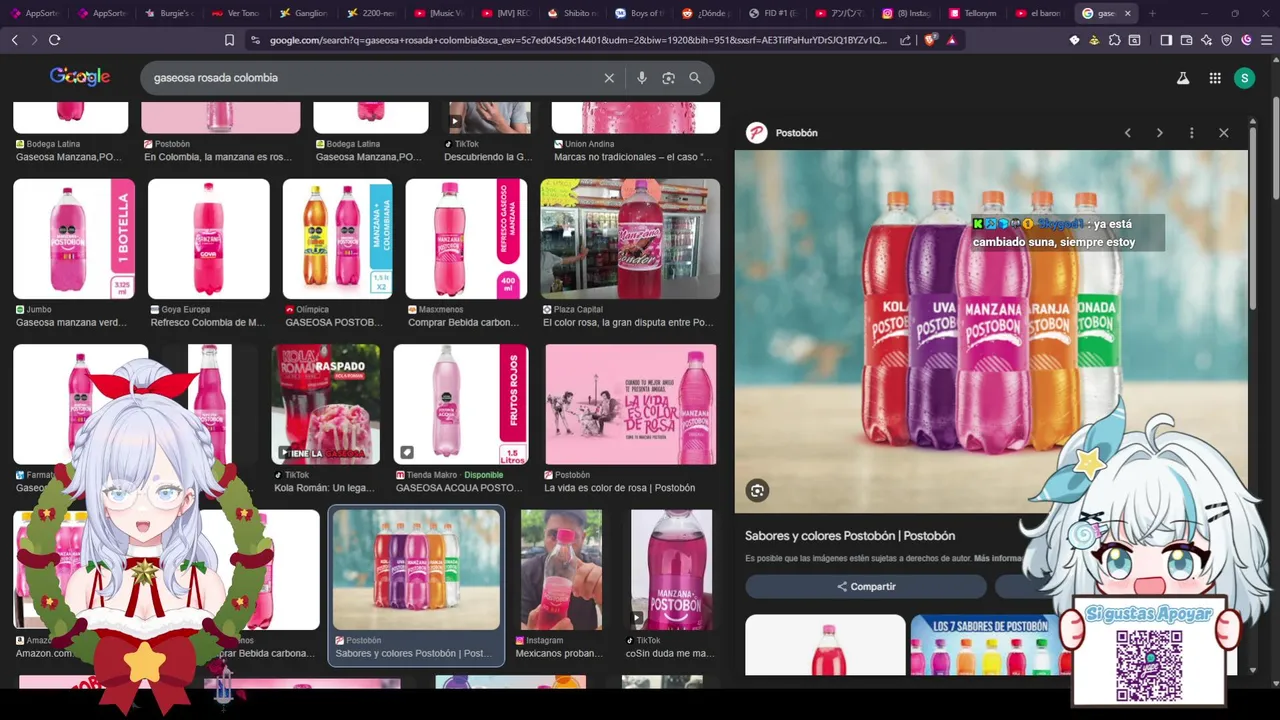Open Google Search Labs flask icon
The height and width of the screenshot is (720, 1280).
tap(1183, 78)
